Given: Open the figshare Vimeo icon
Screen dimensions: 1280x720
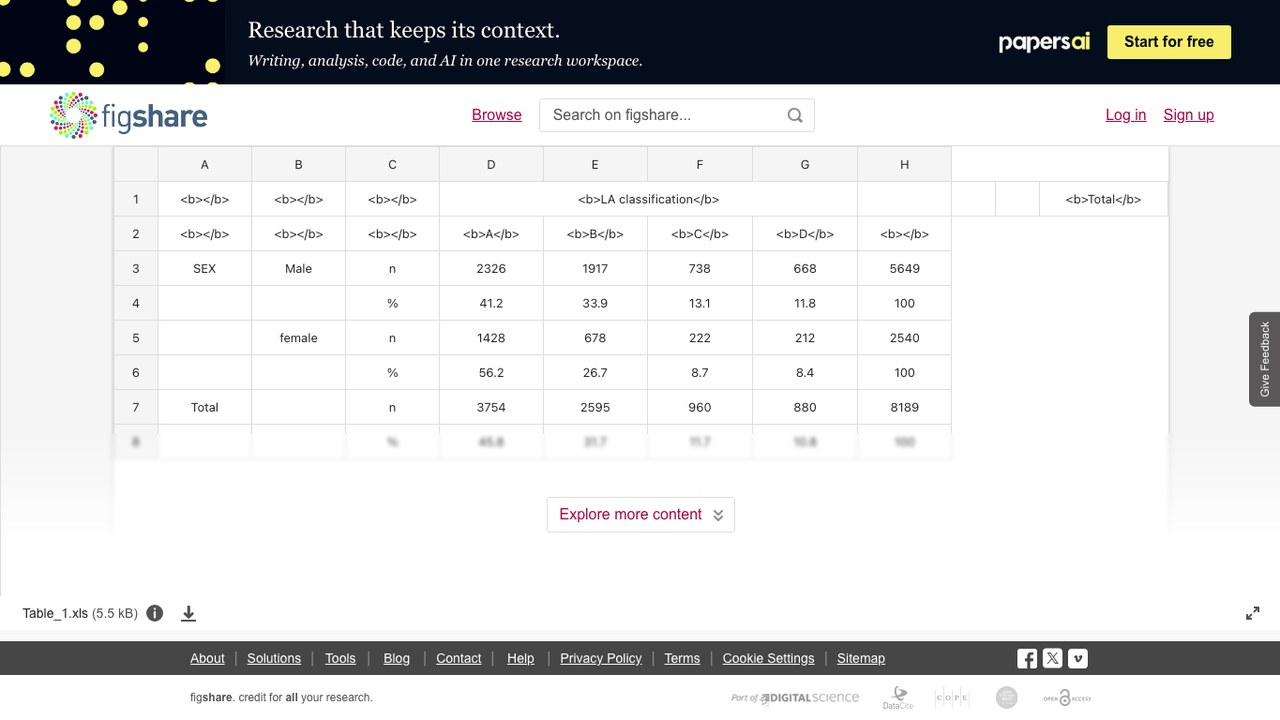Looking at the screenshot, I should point(1077,658).
